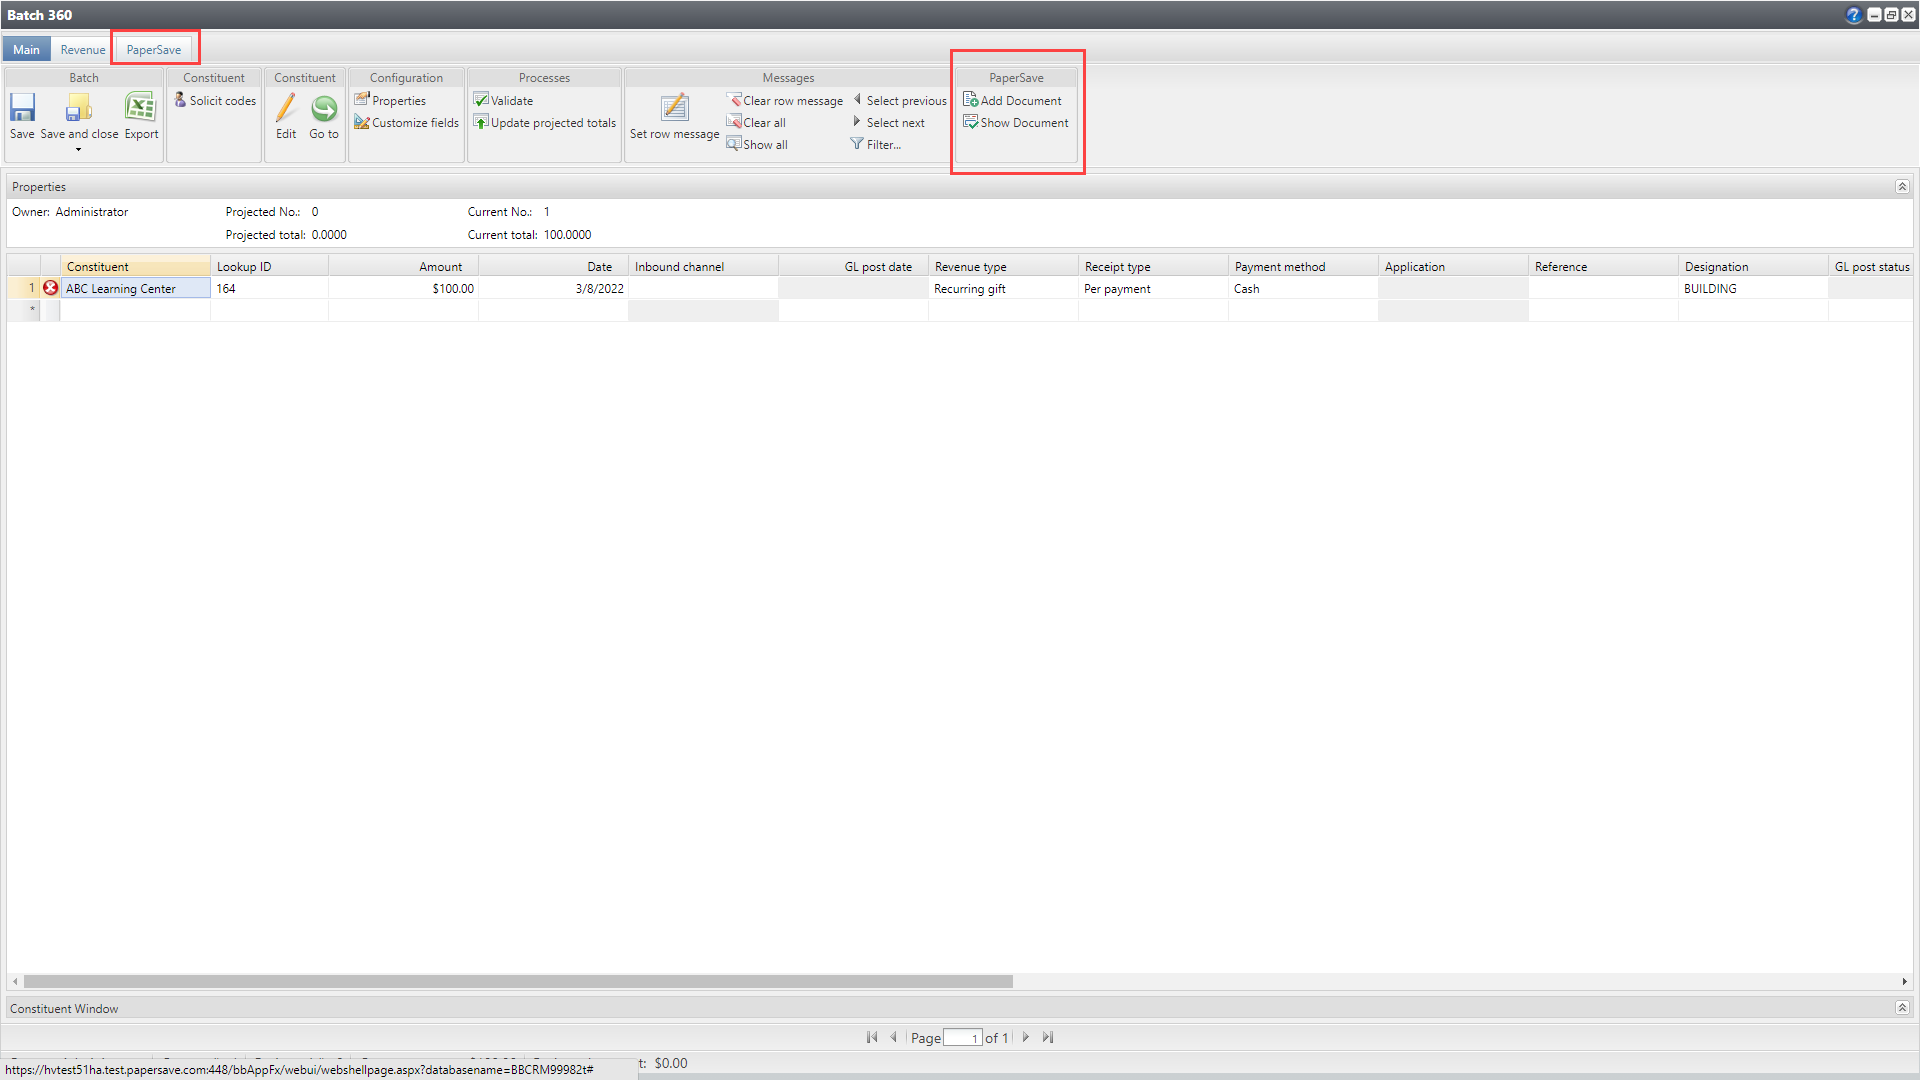
Task: Click the horizontal scrollbar of the grid
Action: [x=518, y=982]
